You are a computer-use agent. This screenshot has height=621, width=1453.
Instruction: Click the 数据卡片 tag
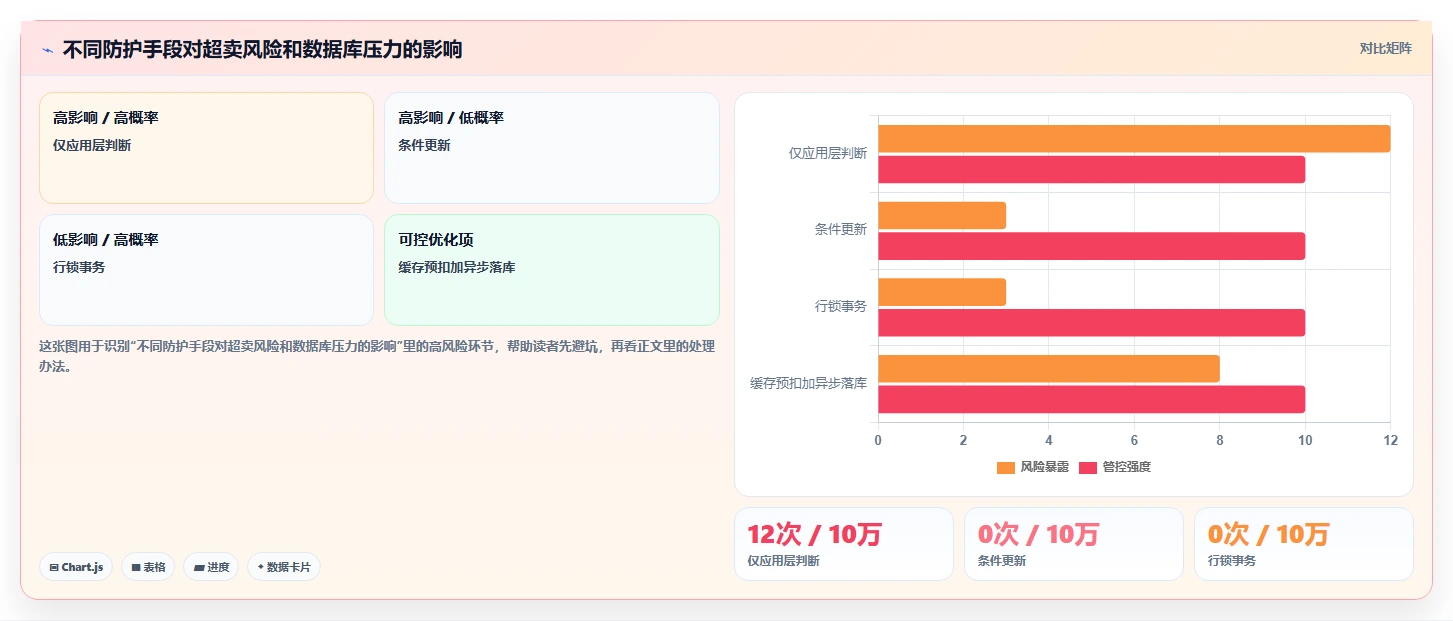(x=284, y=567)
